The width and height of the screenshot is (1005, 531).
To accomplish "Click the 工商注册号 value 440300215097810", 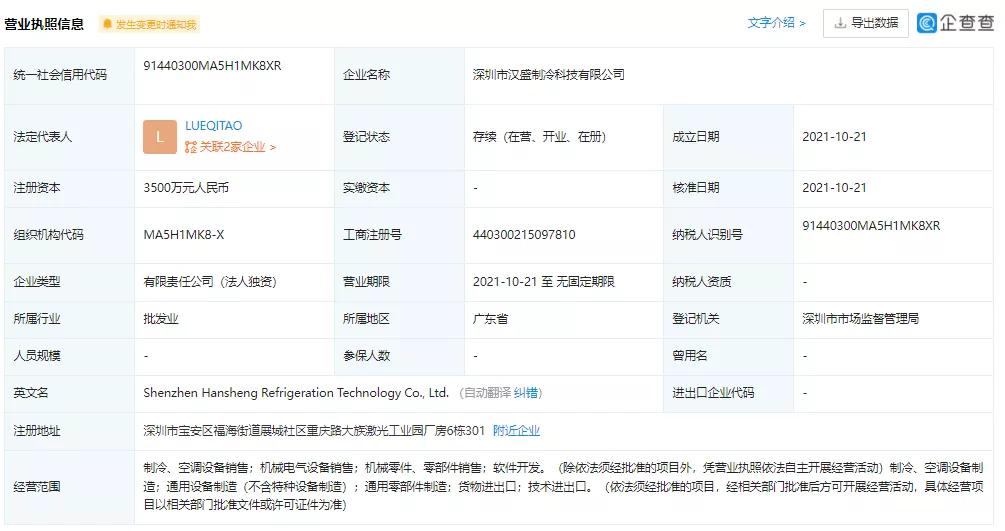I will click(524, 235).
